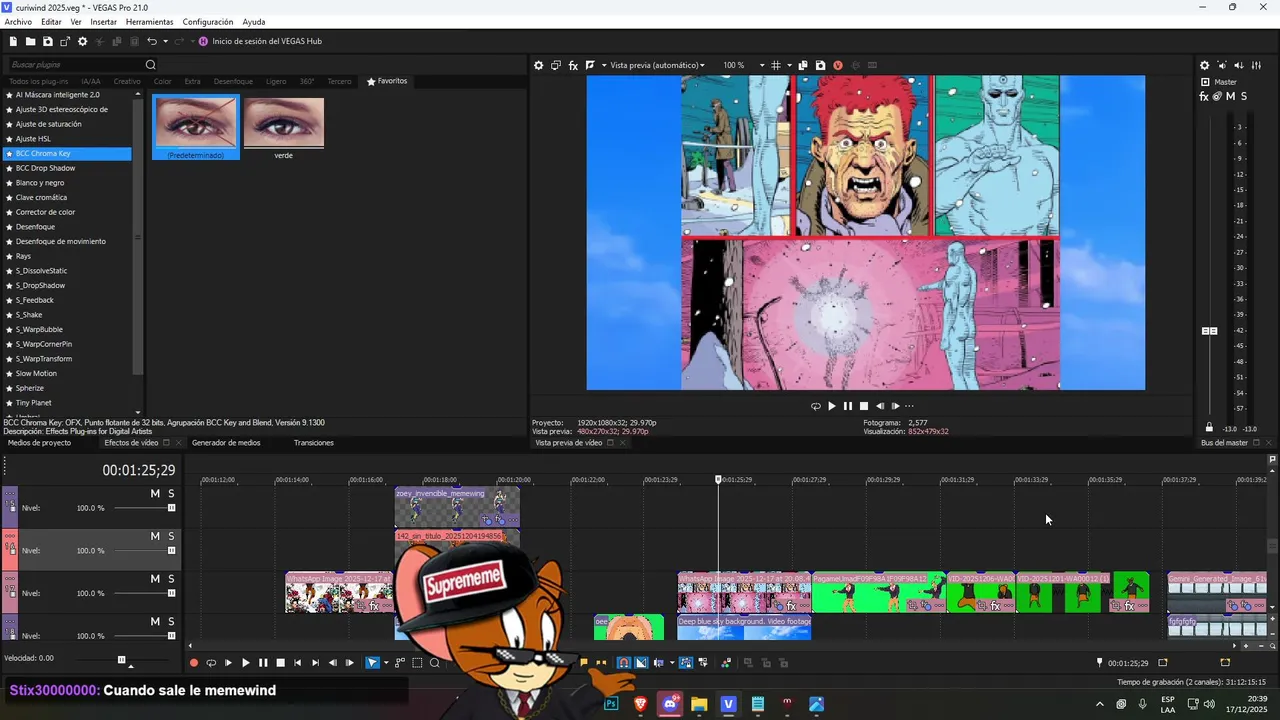
Task: Select the Normal edit tool icon
Action: tap(373, 663)
